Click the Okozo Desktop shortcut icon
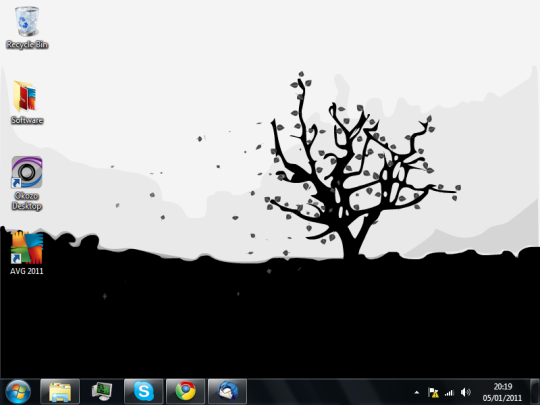This screenshot has height=405, width=540. tap(27, 172)
